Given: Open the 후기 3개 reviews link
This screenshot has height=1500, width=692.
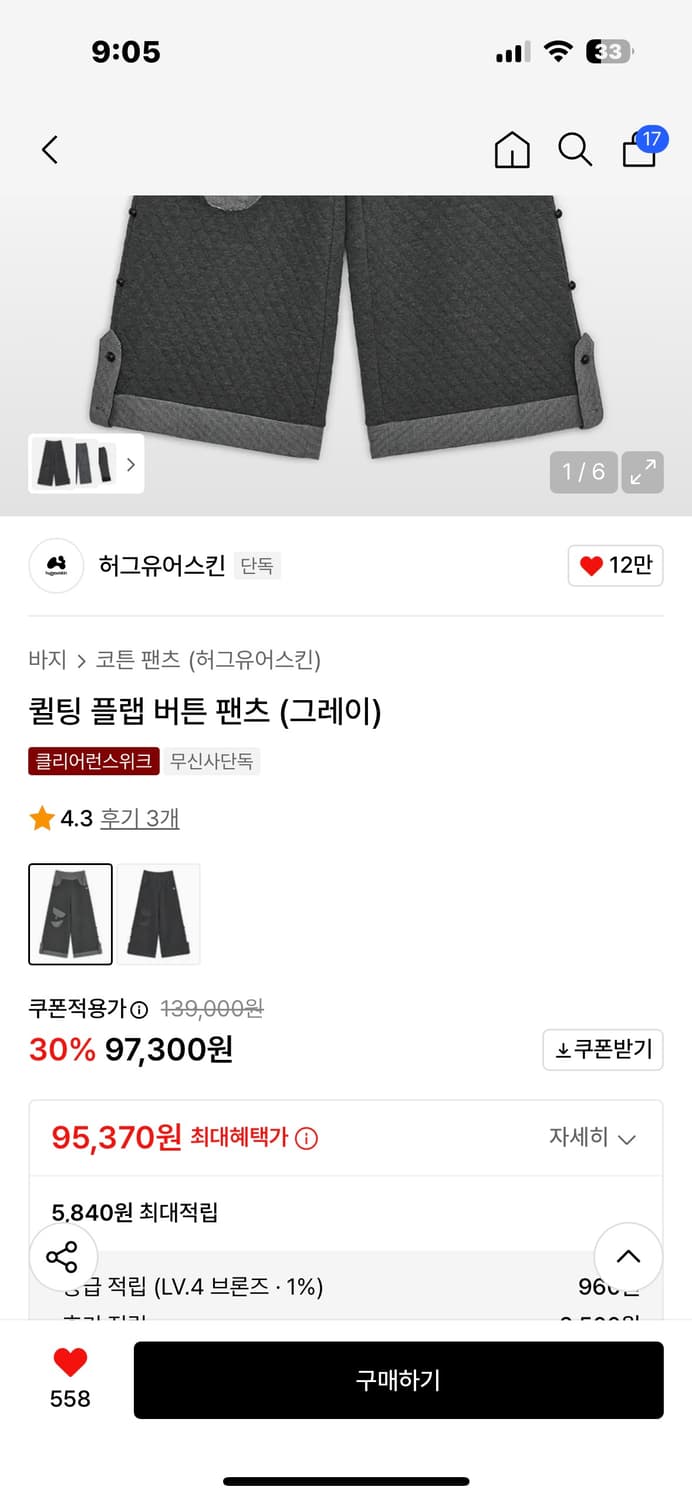Looking at the screenshot, I should [140, 818].
